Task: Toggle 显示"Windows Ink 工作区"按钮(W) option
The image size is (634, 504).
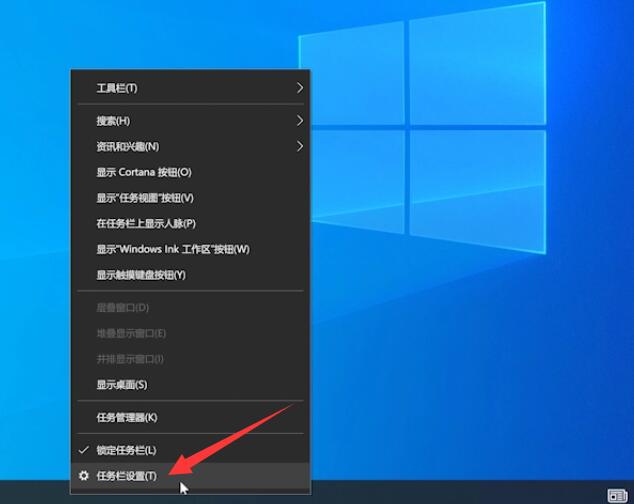Action: pos(190,249)
